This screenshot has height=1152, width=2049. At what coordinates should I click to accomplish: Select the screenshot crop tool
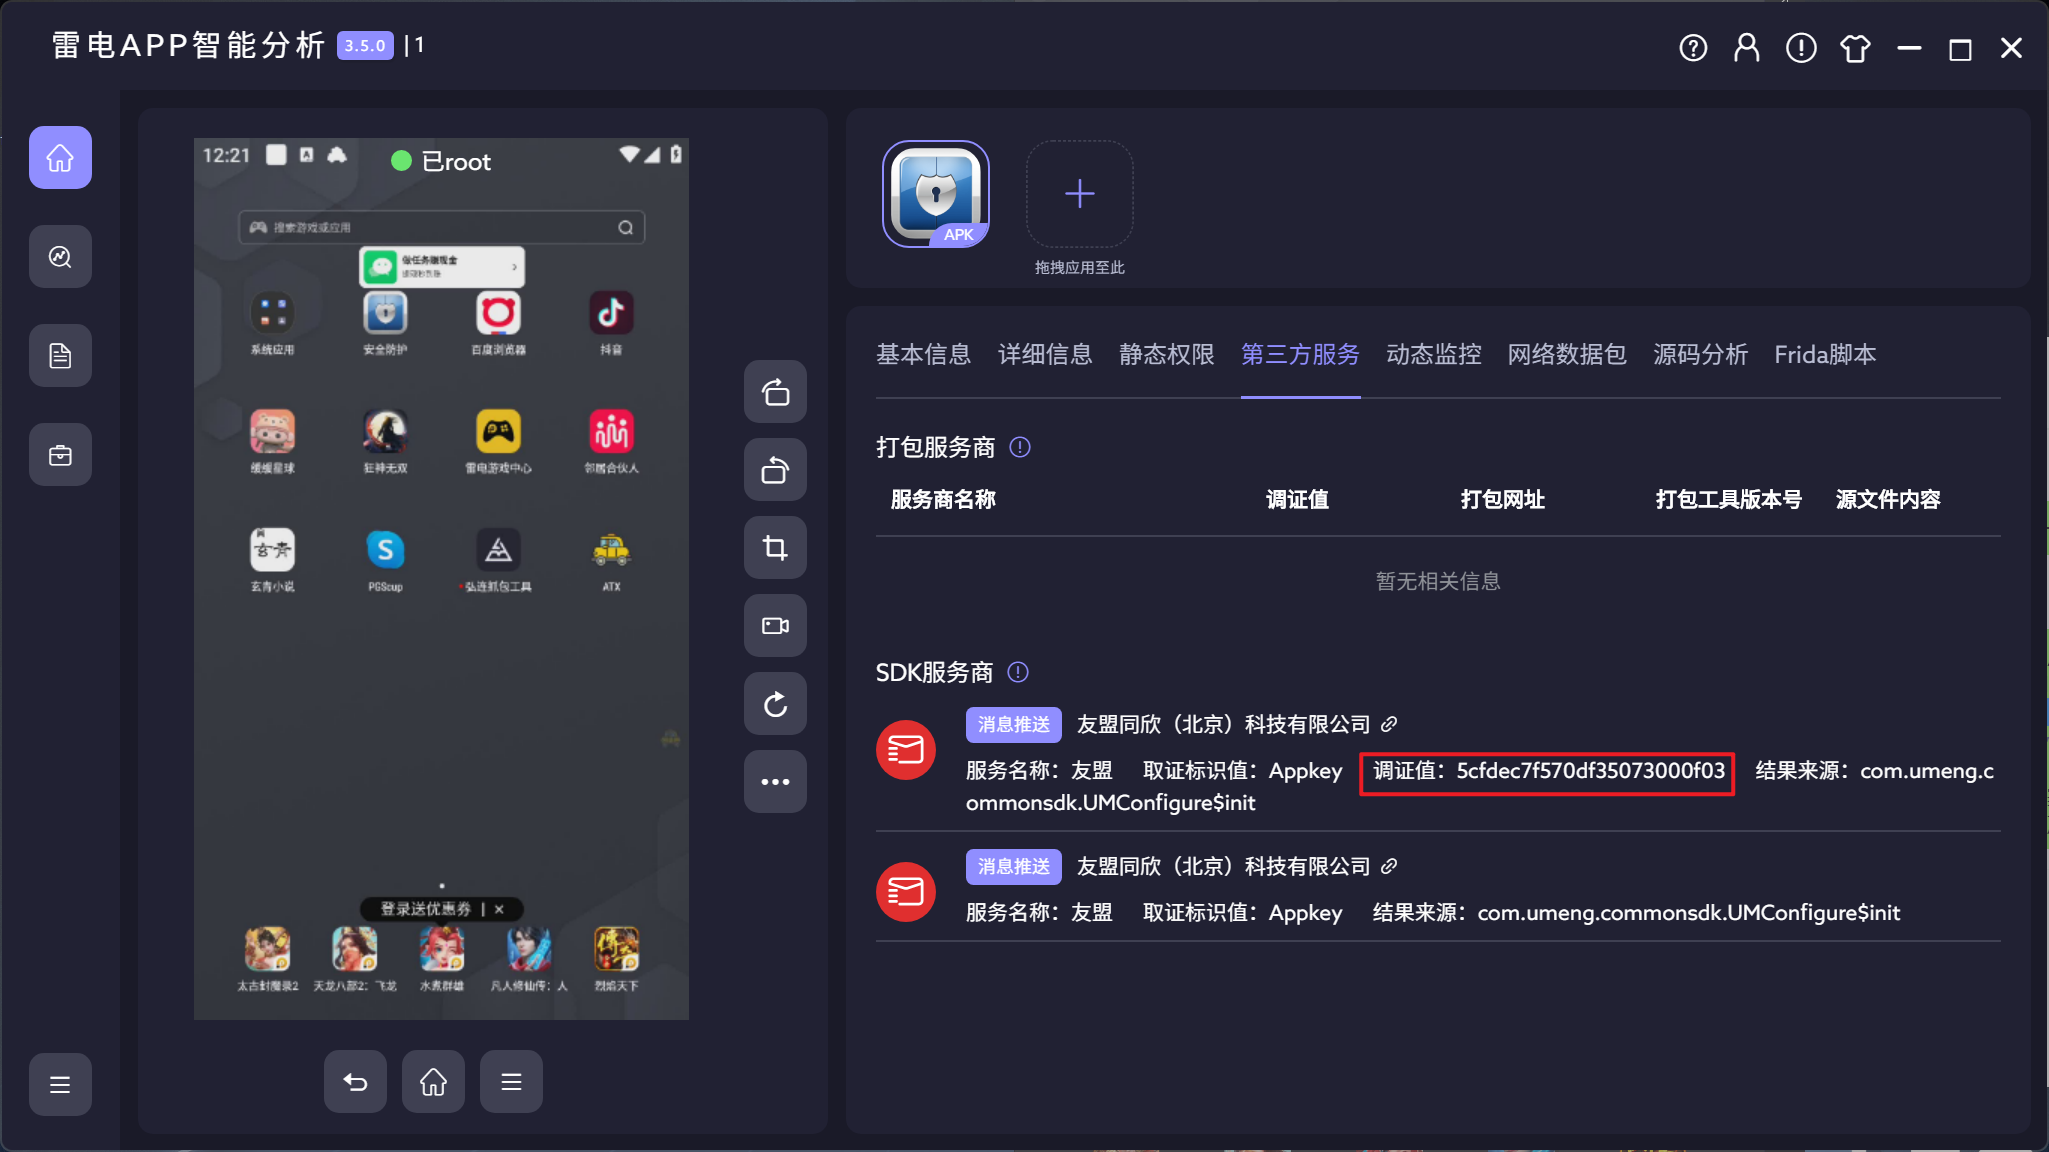point(774,547)
